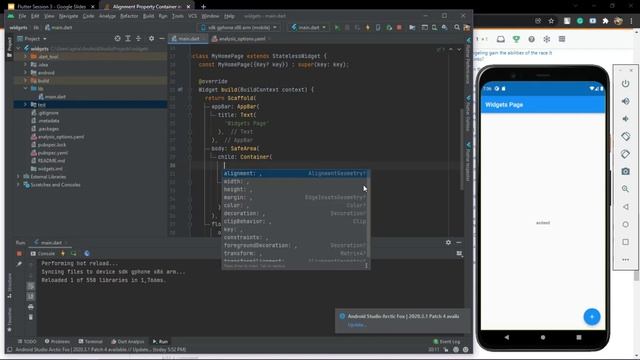
Task: Trigger Flutter hot reload lightning icon in toolbar
Action: (368, 27)
